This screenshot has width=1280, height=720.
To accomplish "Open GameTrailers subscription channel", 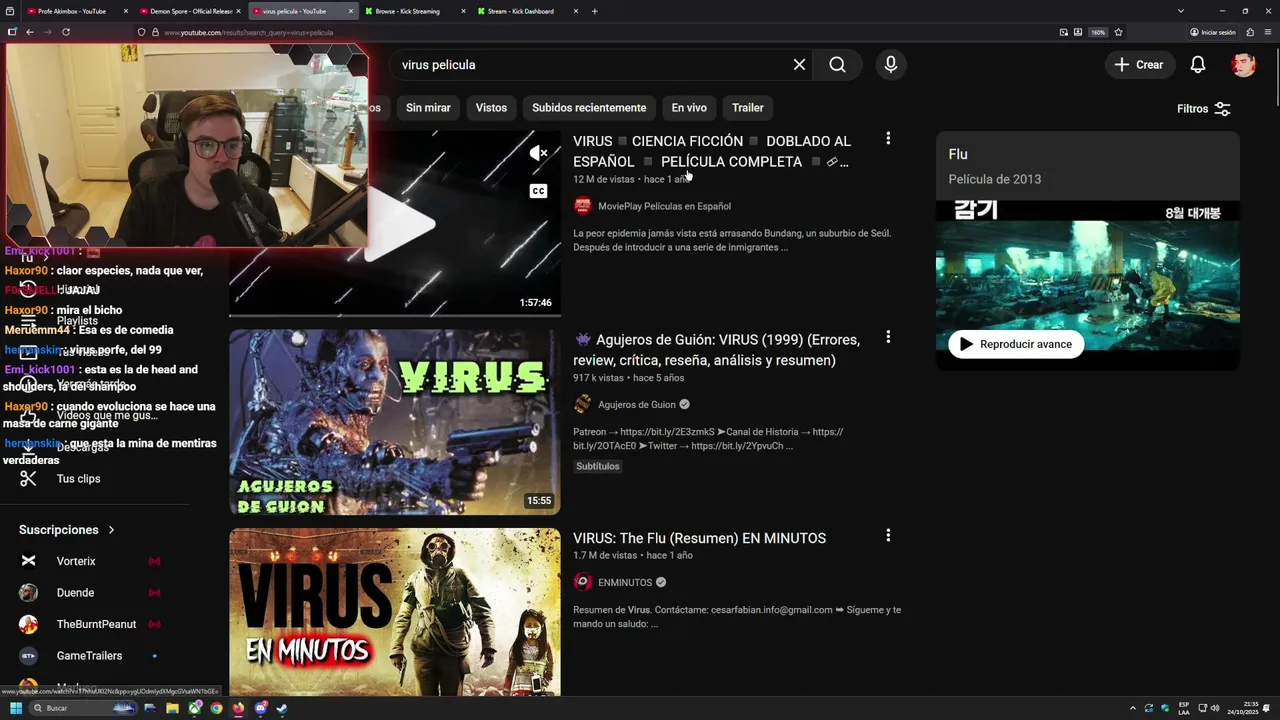I will [x=89, y=656].
